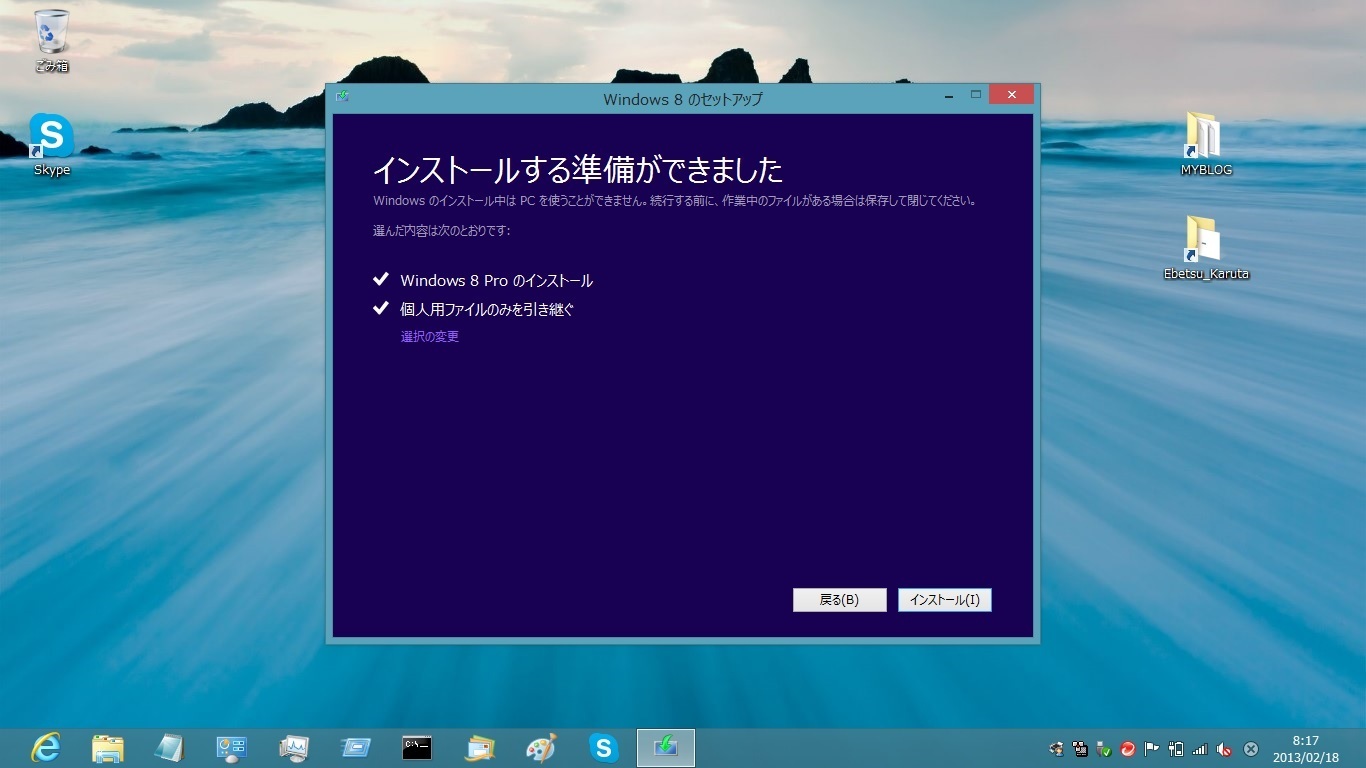Close the Windows 8 のセットアップ window
Viewport: 1366px width, 768px height.
click(1012, 95)
